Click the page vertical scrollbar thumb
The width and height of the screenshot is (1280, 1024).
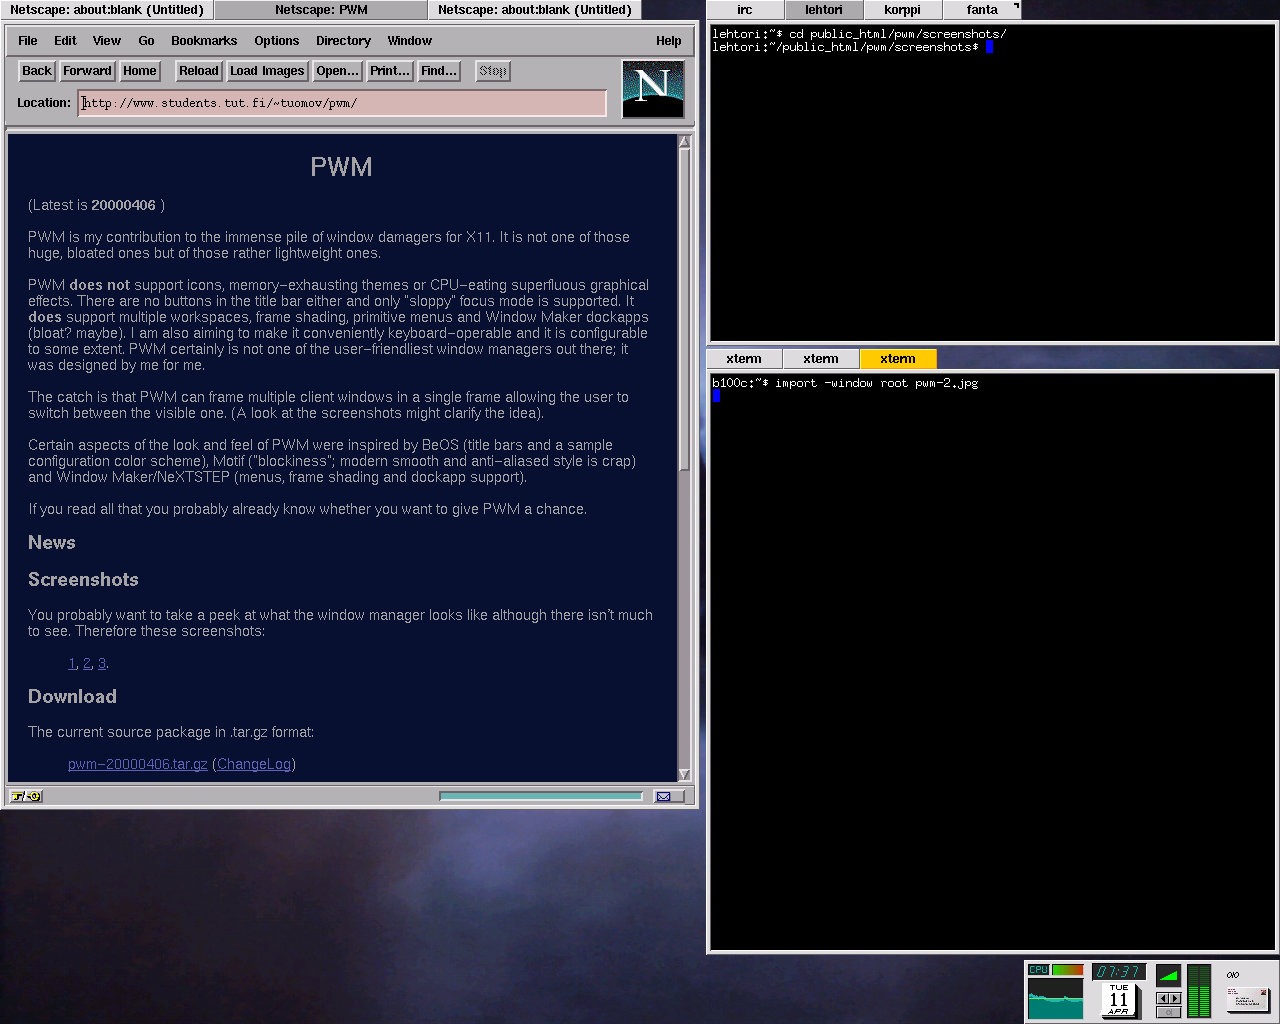(685, 310)
